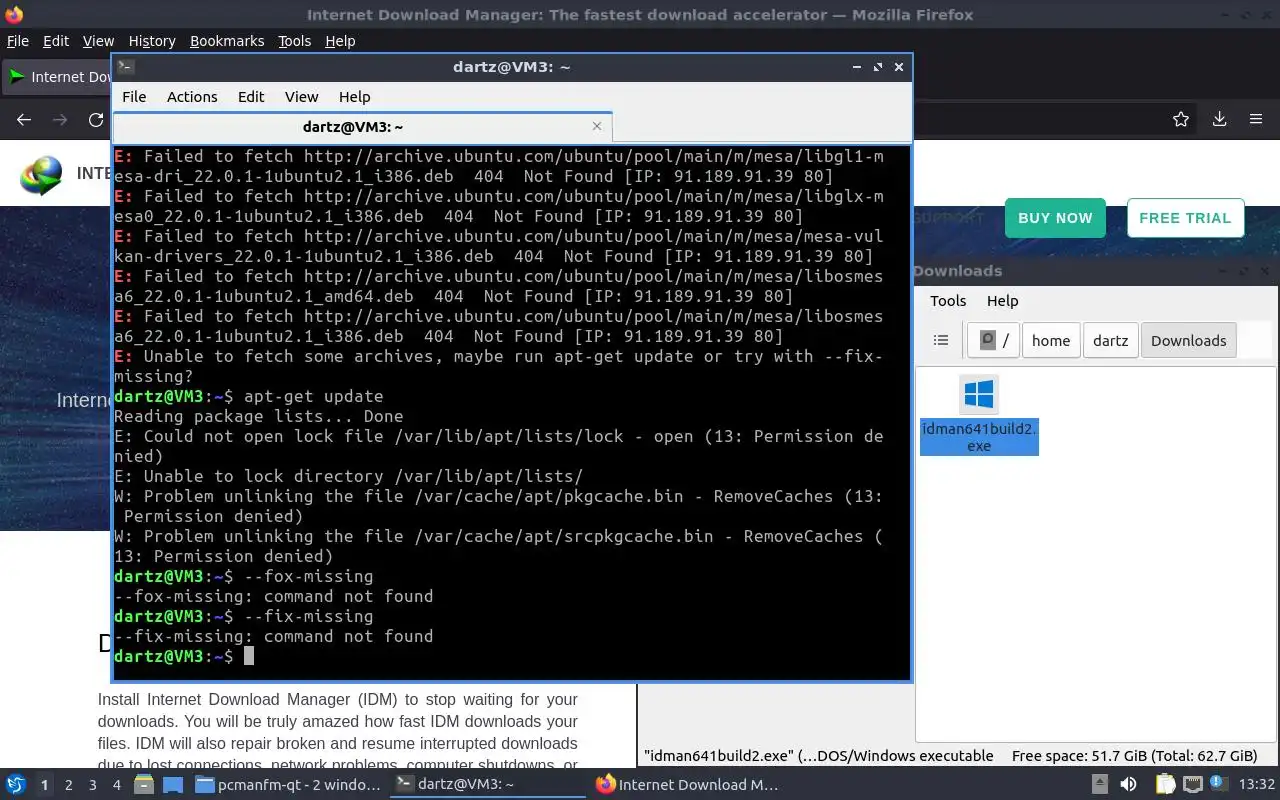Bookmark this page with the star

(x=1181, y=120)
